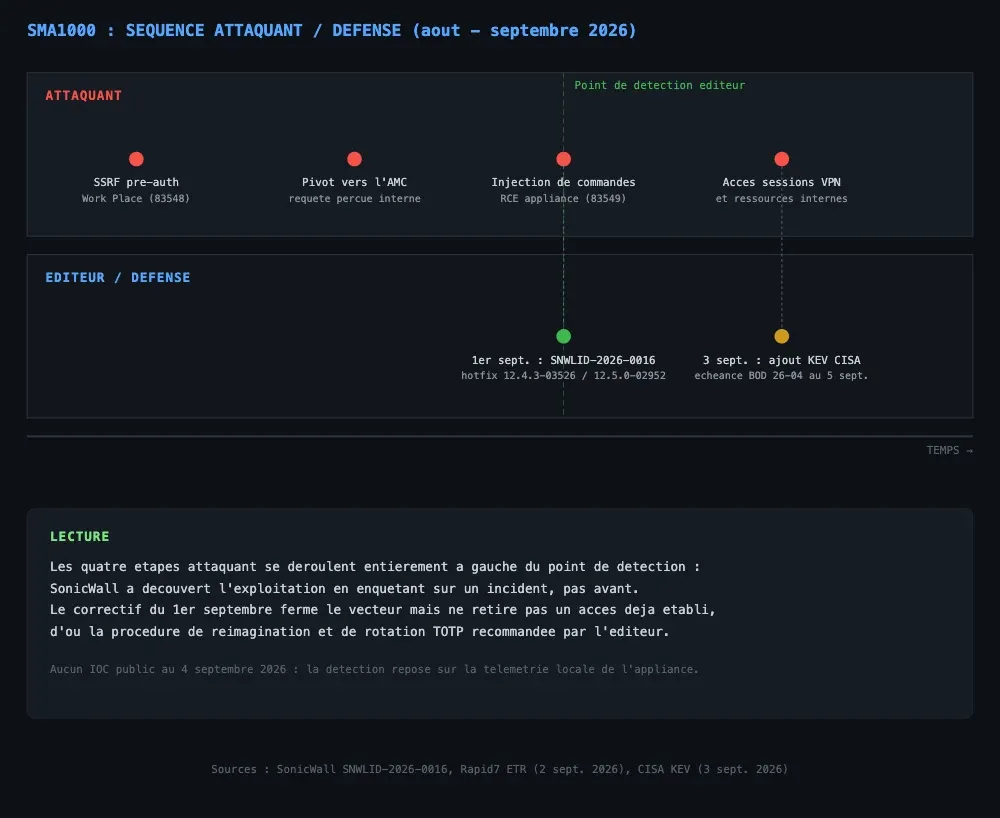
Task: Click the 'Point de detection editeur' label
Action: [659, 85]
